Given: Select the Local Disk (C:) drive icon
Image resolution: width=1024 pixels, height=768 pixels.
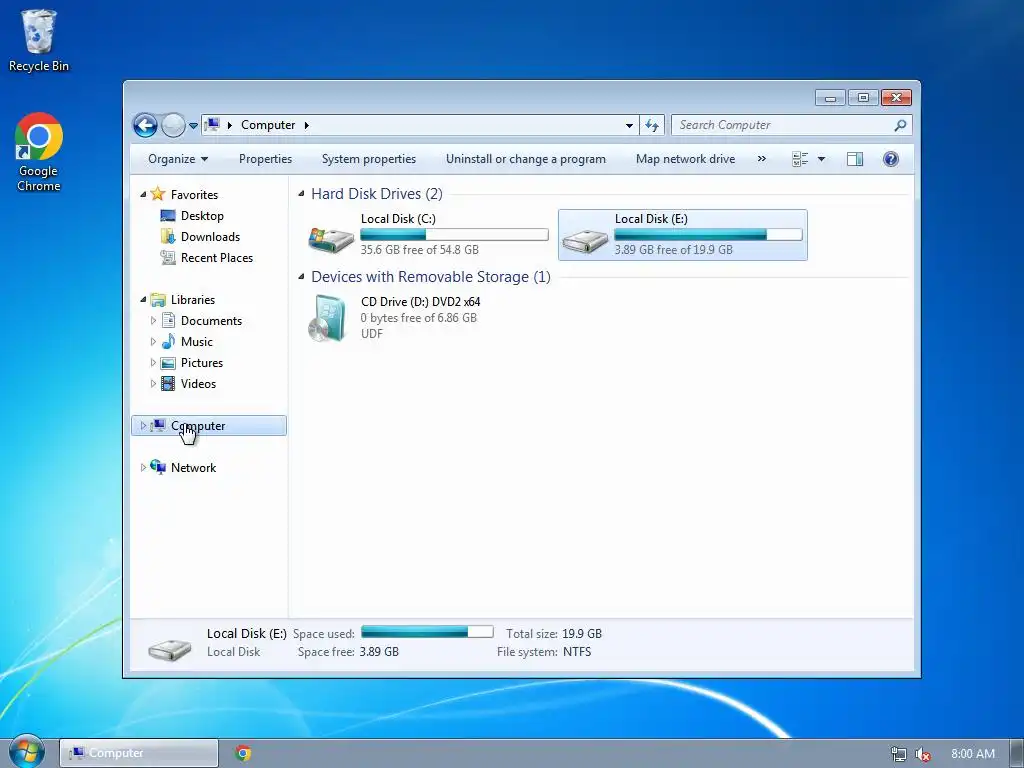Looking at the screenshot, I should pos(331,240).
